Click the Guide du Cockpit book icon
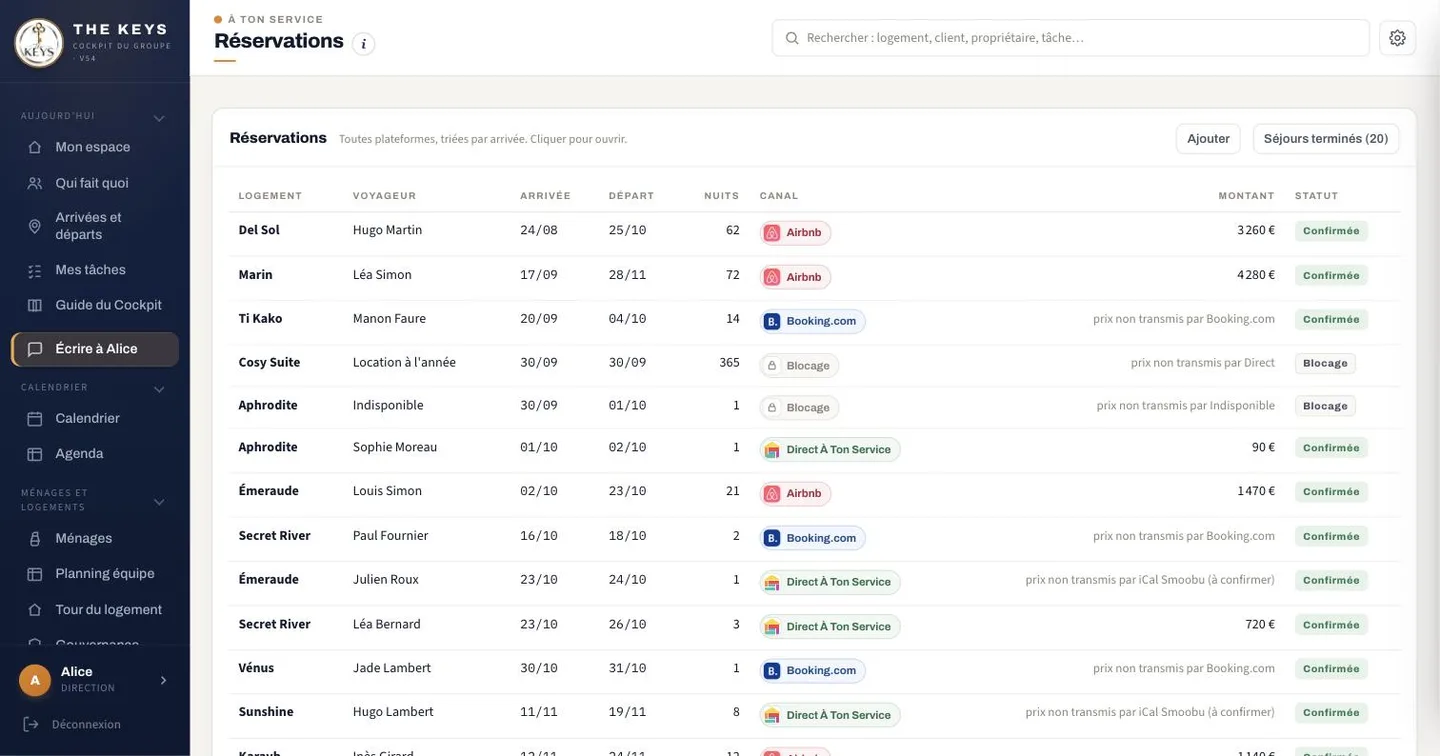Viewport: 1440px width, 756px height. coord(35,305)
